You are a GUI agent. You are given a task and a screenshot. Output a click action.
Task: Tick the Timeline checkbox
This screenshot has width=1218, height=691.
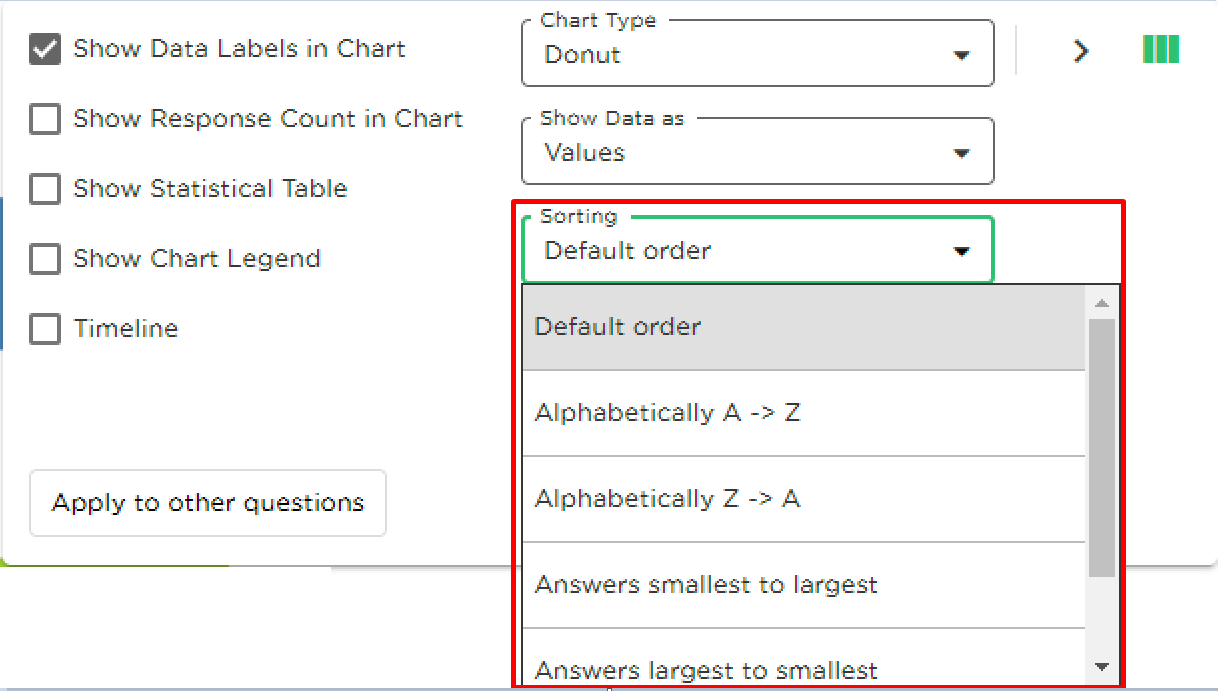[x=45, y=329]
